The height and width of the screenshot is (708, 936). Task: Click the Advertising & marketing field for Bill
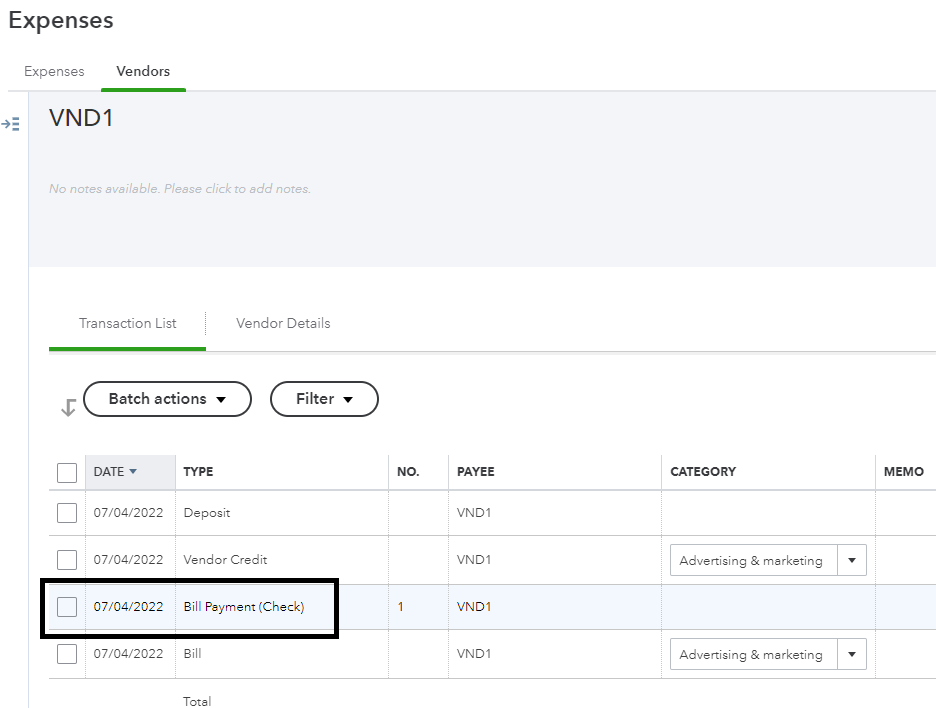750,655
